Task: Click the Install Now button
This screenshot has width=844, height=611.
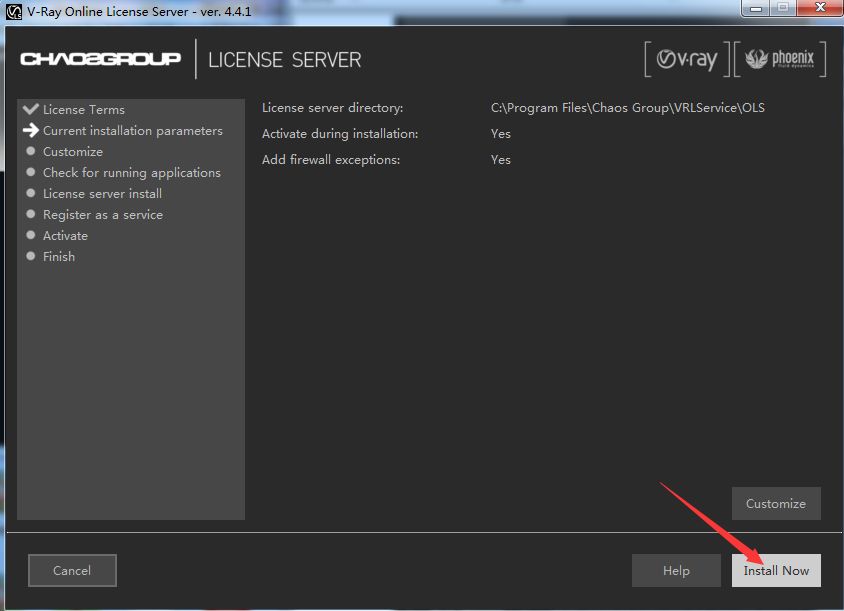Action: tap(776, 570)
